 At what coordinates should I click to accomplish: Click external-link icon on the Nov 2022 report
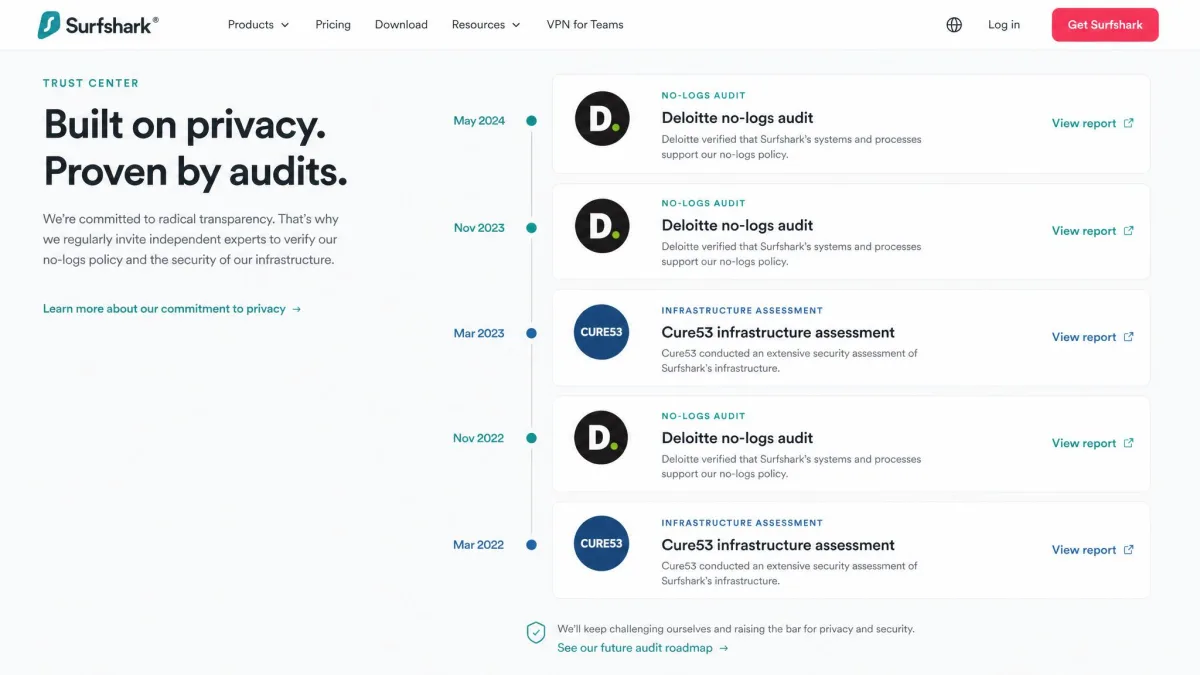pyautogui.click(x=1129, y=443)
